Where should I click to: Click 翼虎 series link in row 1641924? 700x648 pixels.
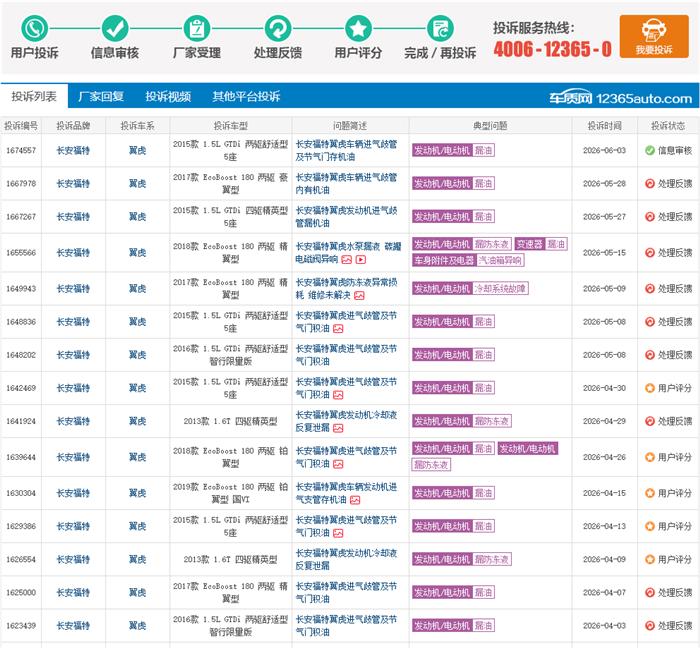(138, 421)
